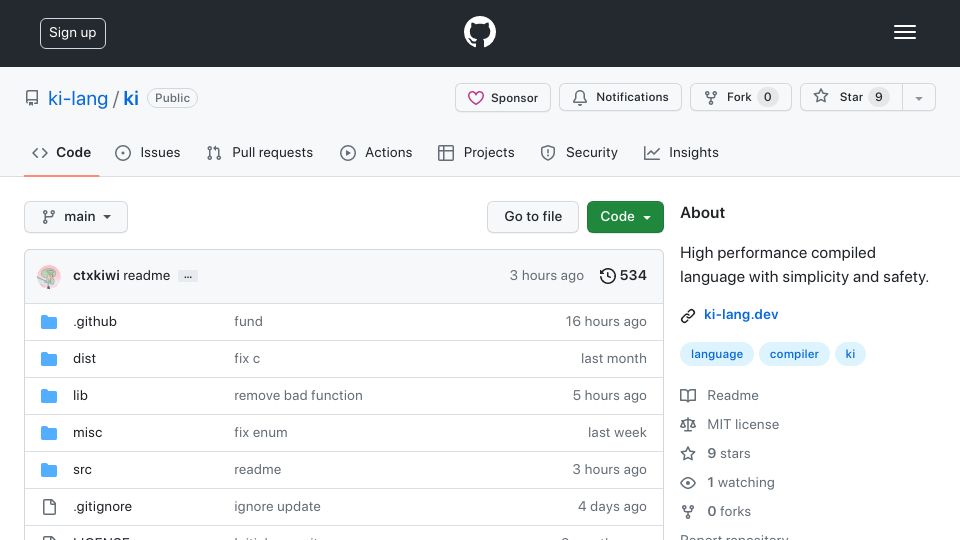This screenshot has width=960, height=540.
Task: Click the license scale icon
Action: (688, 424)
